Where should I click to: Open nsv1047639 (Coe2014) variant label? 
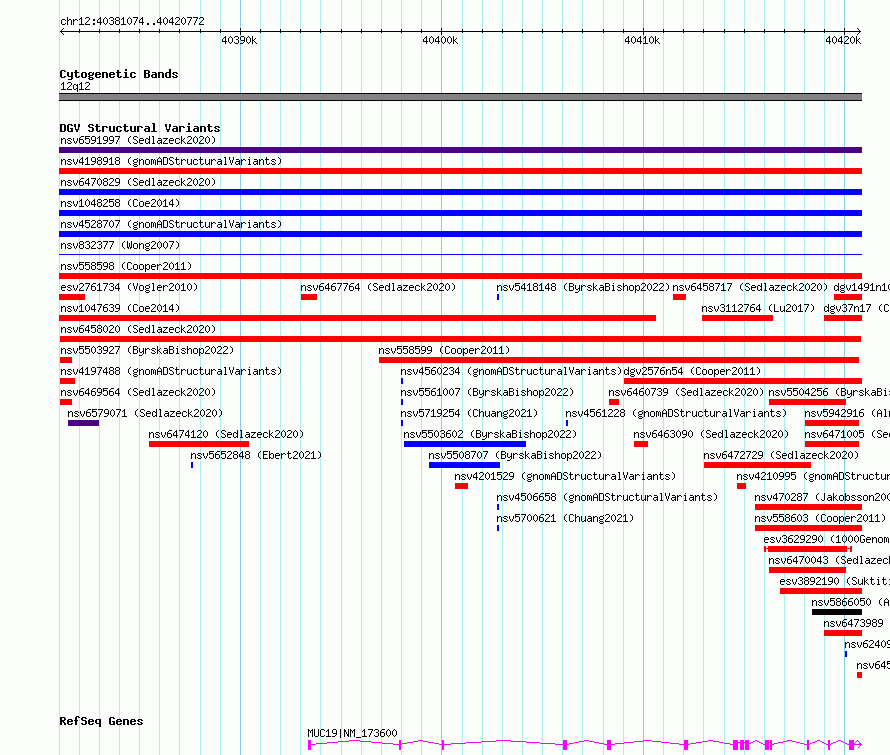click(x=120, y=308)
